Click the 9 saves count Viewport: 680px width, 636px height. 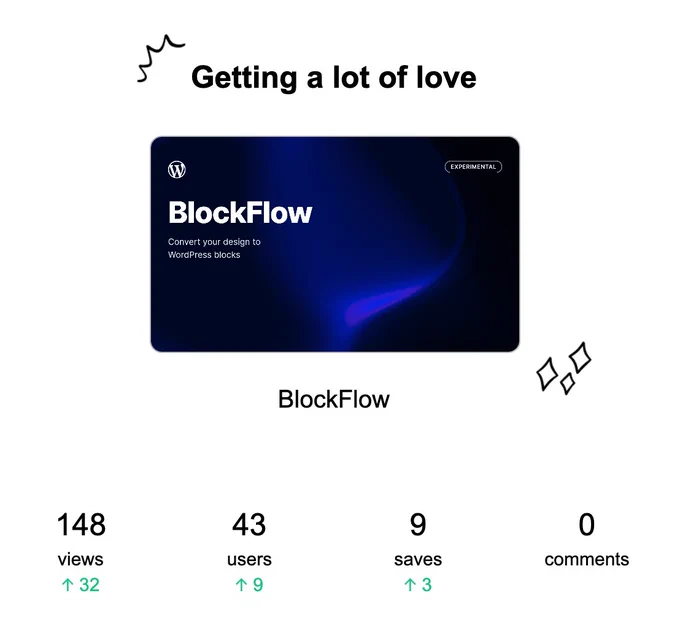coord(418,525)
